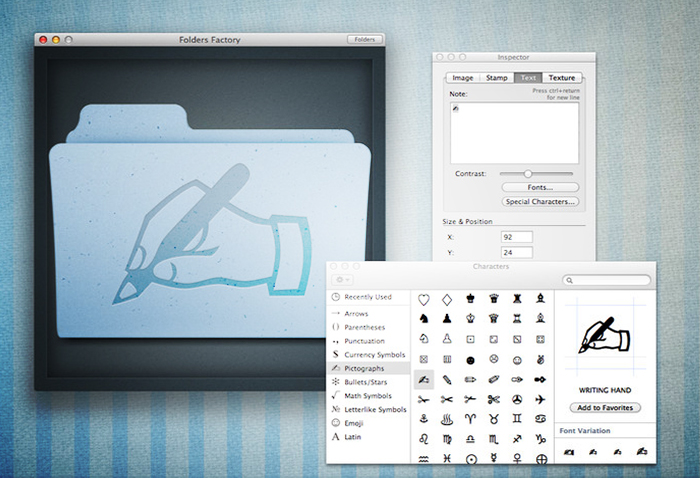This screenshot has height=478, width=700.
Task: Select the Letterlike Symbols category
Action: click(x=369, y=409)
